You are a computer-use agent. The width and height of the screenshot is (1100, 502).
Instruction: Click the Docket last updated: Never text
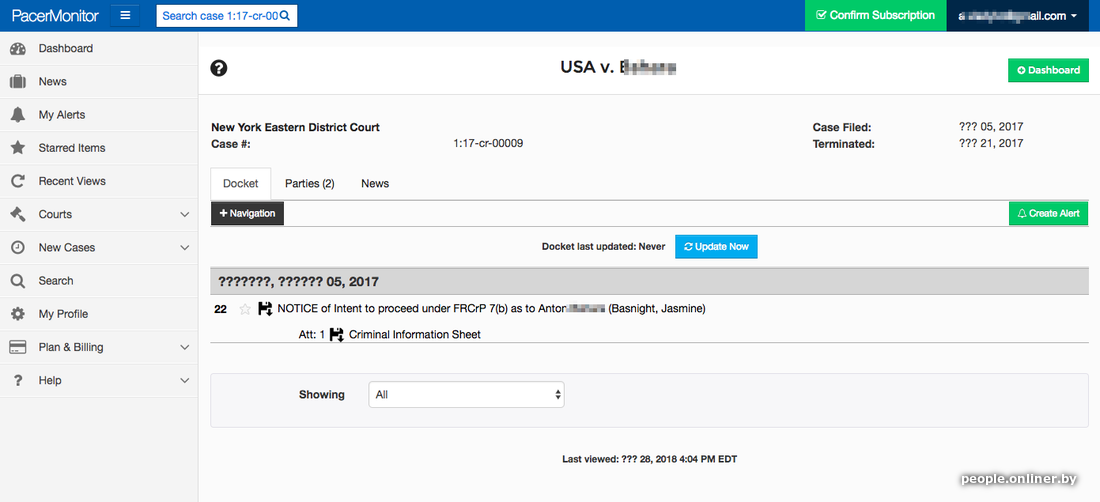(x=603, y=247)
